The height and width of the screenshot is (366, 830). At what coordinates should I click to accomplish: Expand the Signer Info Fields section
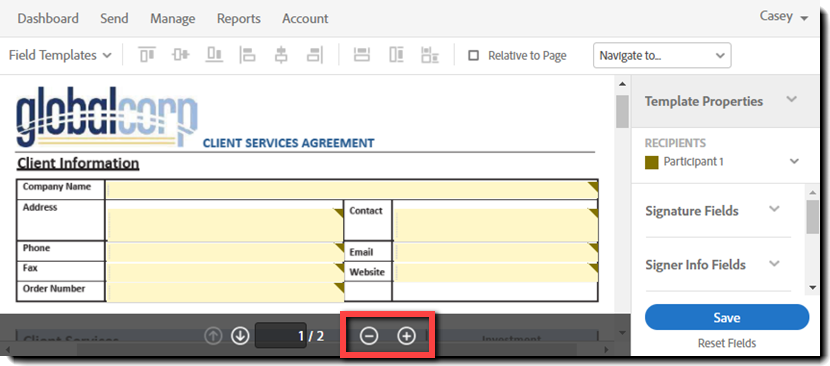[x=774, y=263]
